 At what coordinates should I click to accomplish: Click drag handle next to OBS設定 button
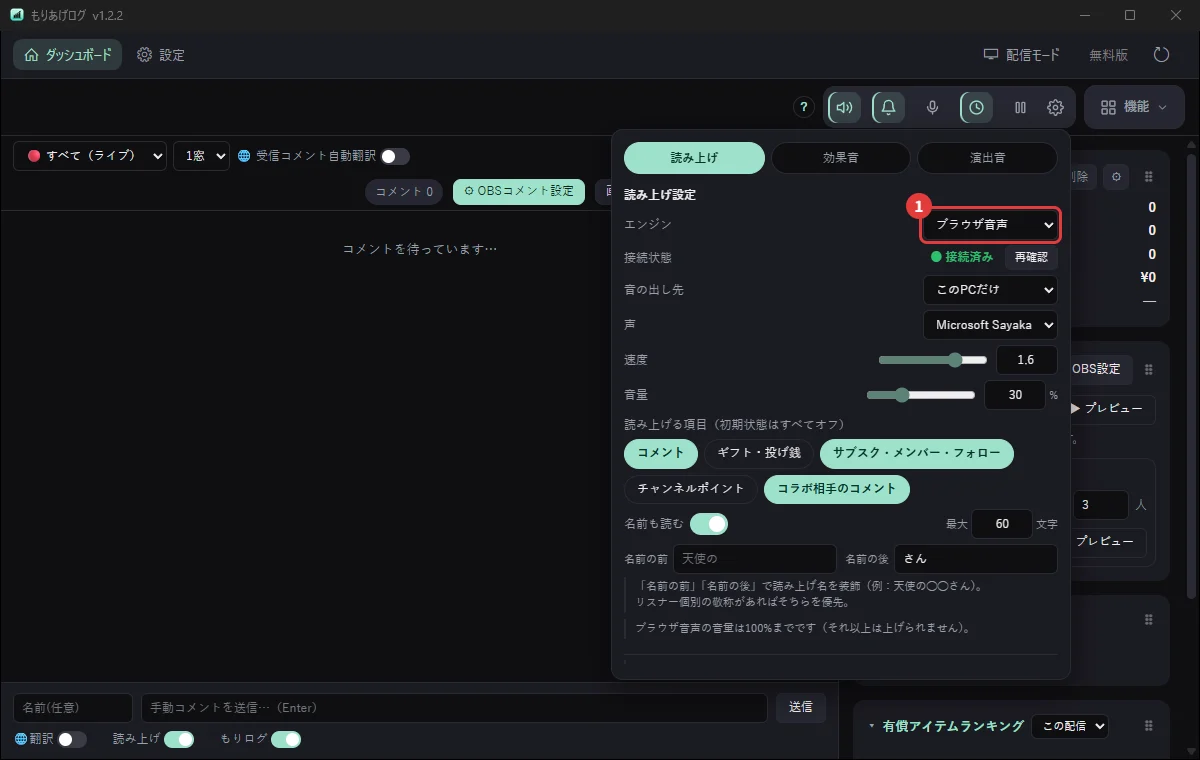click(1148, 370)
